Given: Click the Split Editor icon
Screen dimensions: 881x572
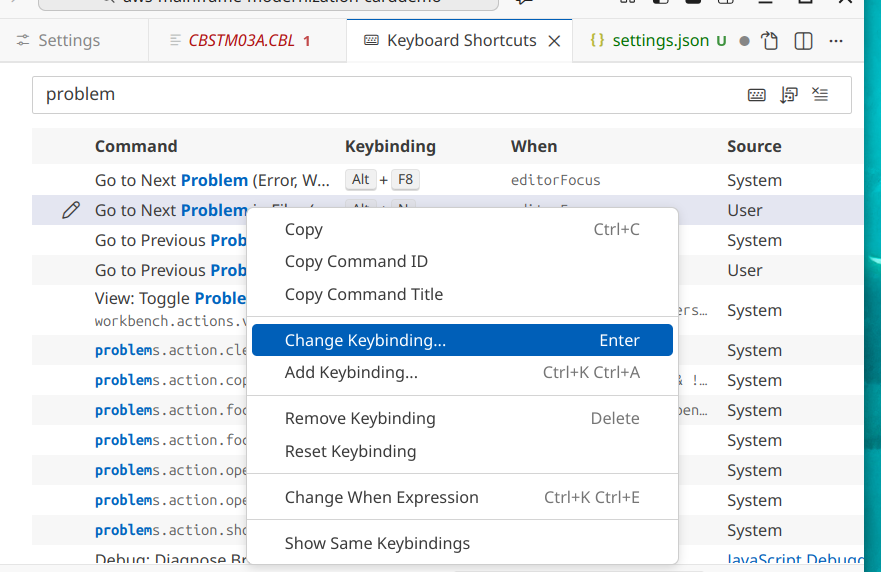Looking at the screenshot, I should (803, 41).
